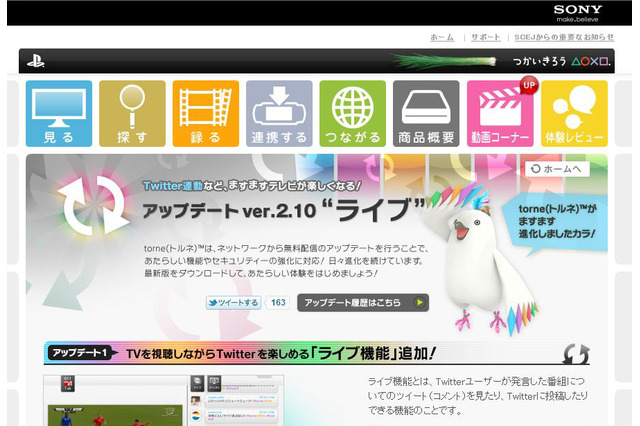Viewport: 640px width, 426px height.
Task: Open SCEJからの重要なお知らせ link
Action: 564,37
